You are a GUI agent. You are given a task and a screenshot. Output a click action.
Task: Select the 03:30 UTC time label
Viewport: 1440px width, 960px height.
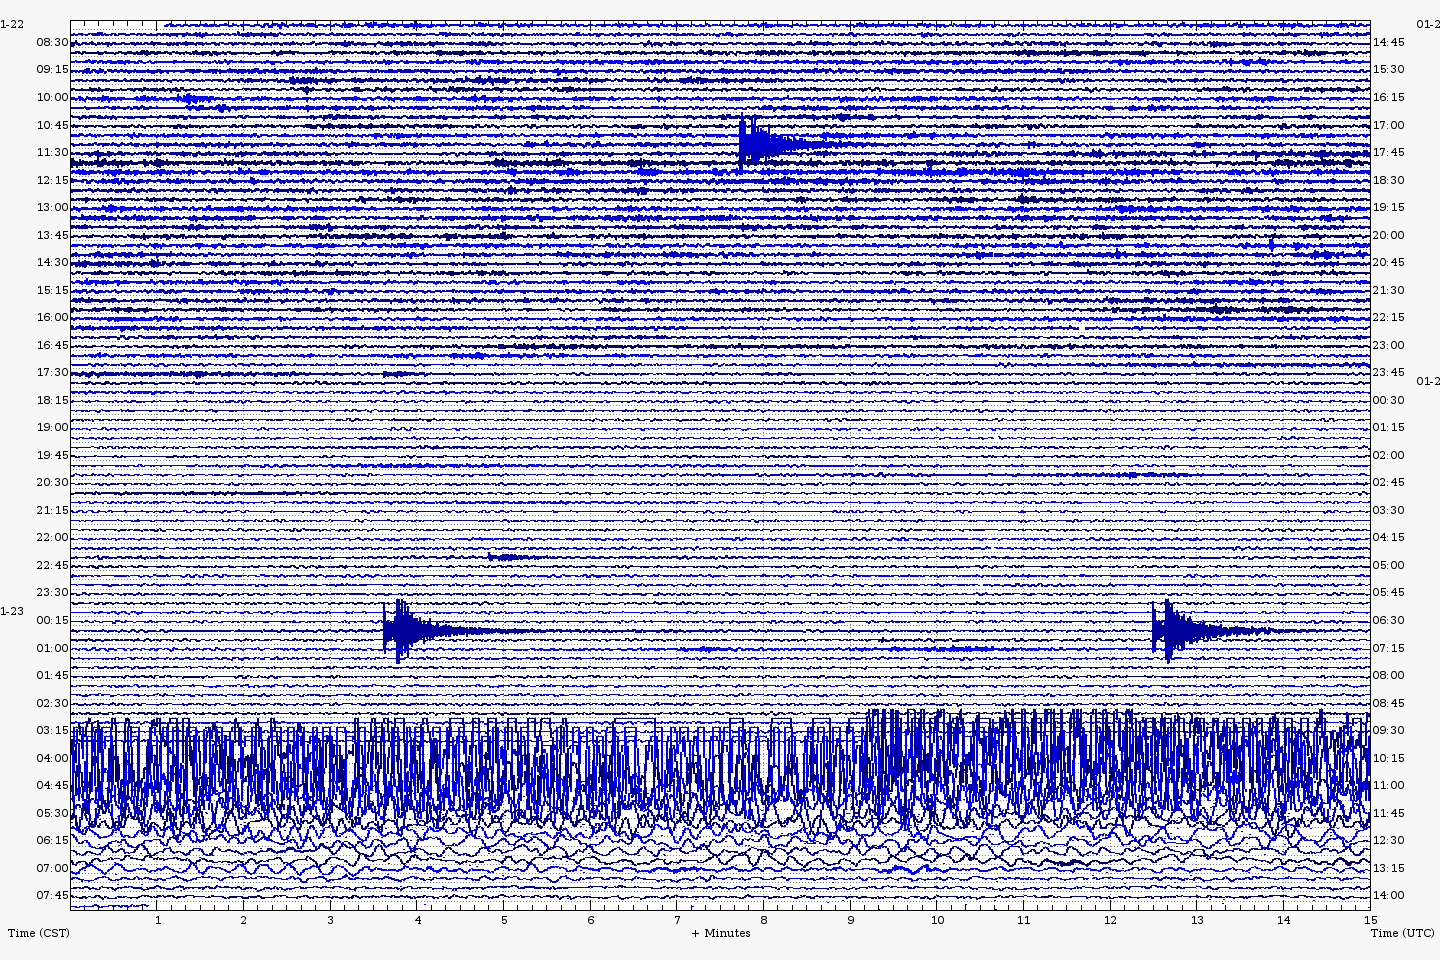click(x=1388, y=510)
